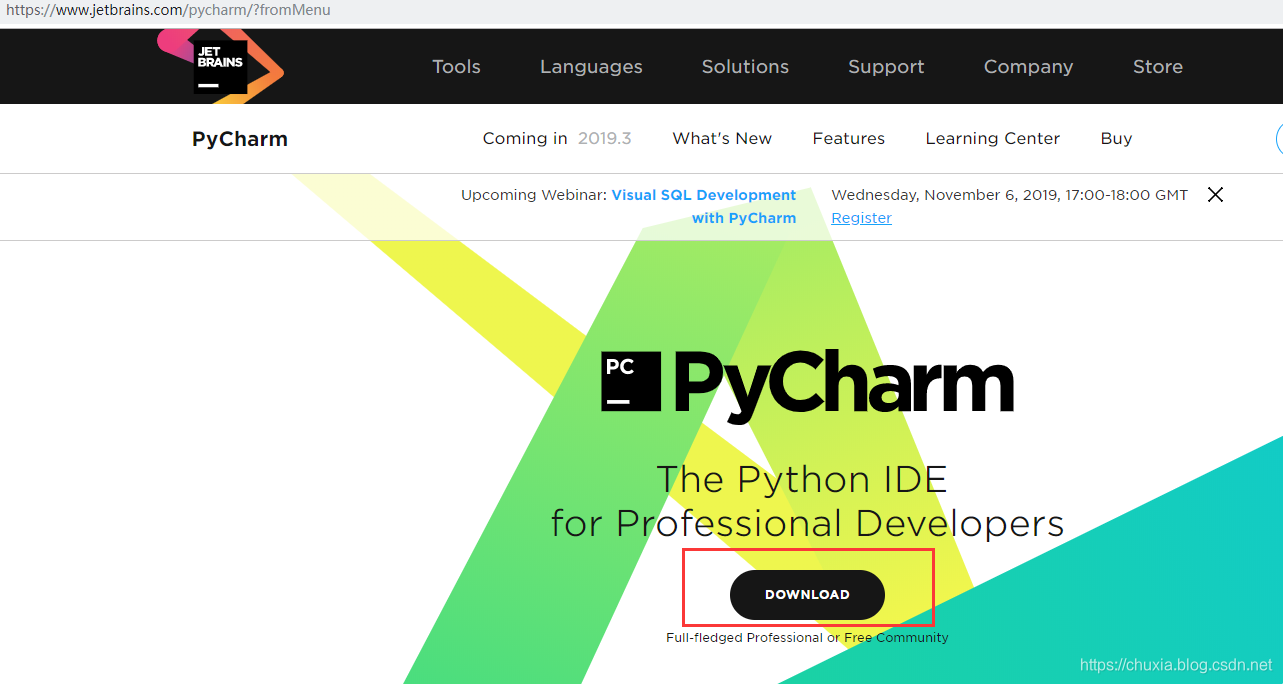Open the Company menu
This screenshot has height=684, width=1283.
[x=1028, y=67]
